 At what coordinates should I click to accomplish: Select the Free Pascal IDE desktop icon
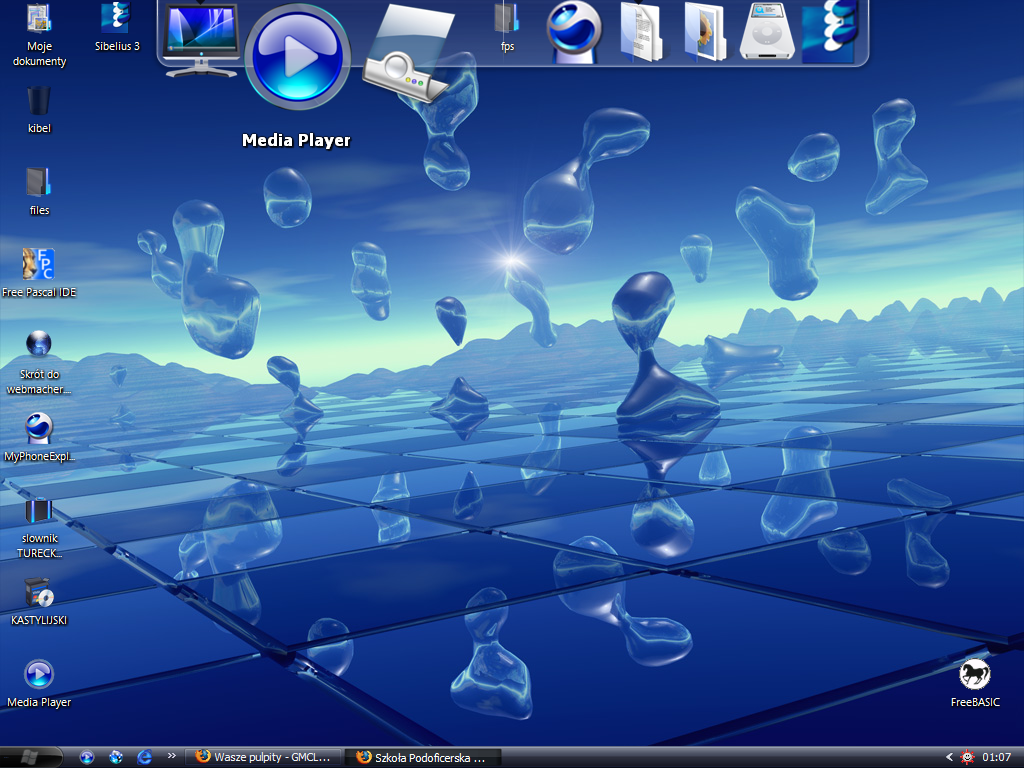[x=38, y=271]
